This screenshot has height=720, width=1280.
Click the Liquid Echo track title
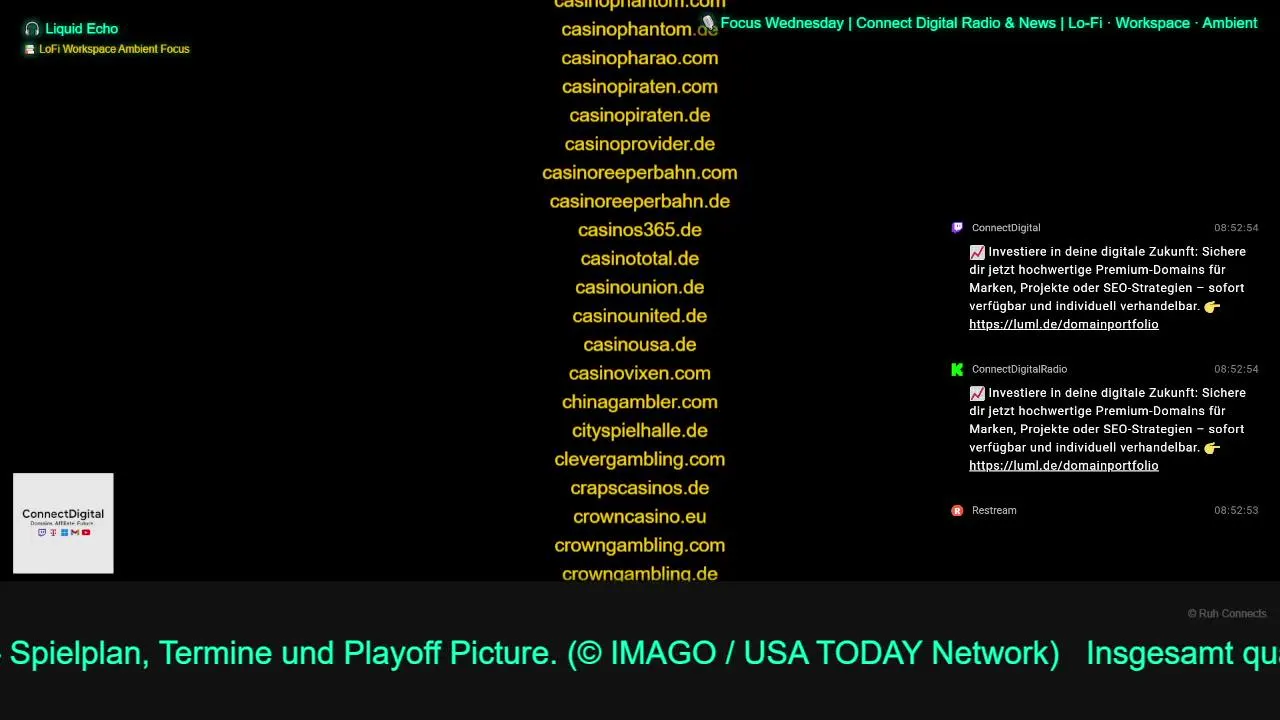pyautogui.click(x=81, y=29)
